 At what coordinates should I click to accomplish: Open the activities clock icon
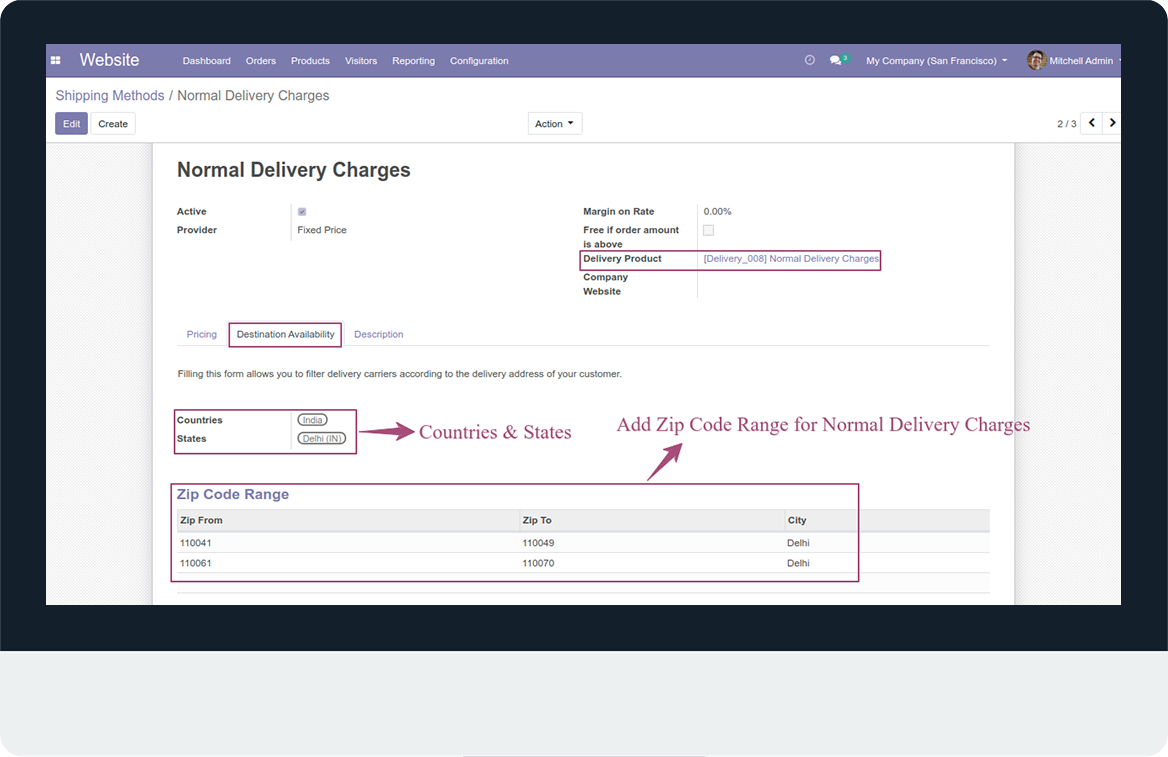click(810, 60)
